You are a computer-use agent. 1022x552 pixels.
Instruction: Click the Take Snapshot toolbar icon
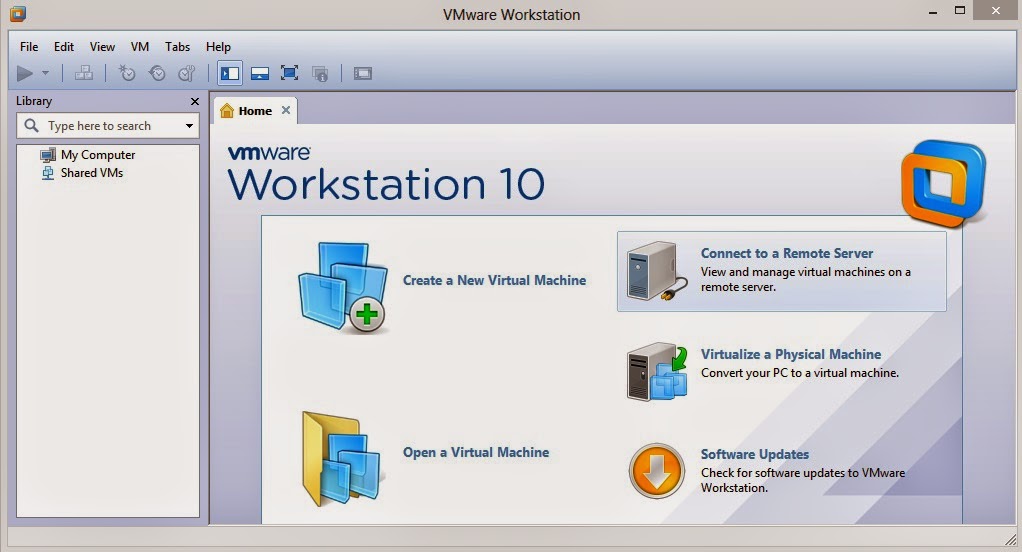click(126, 73)
